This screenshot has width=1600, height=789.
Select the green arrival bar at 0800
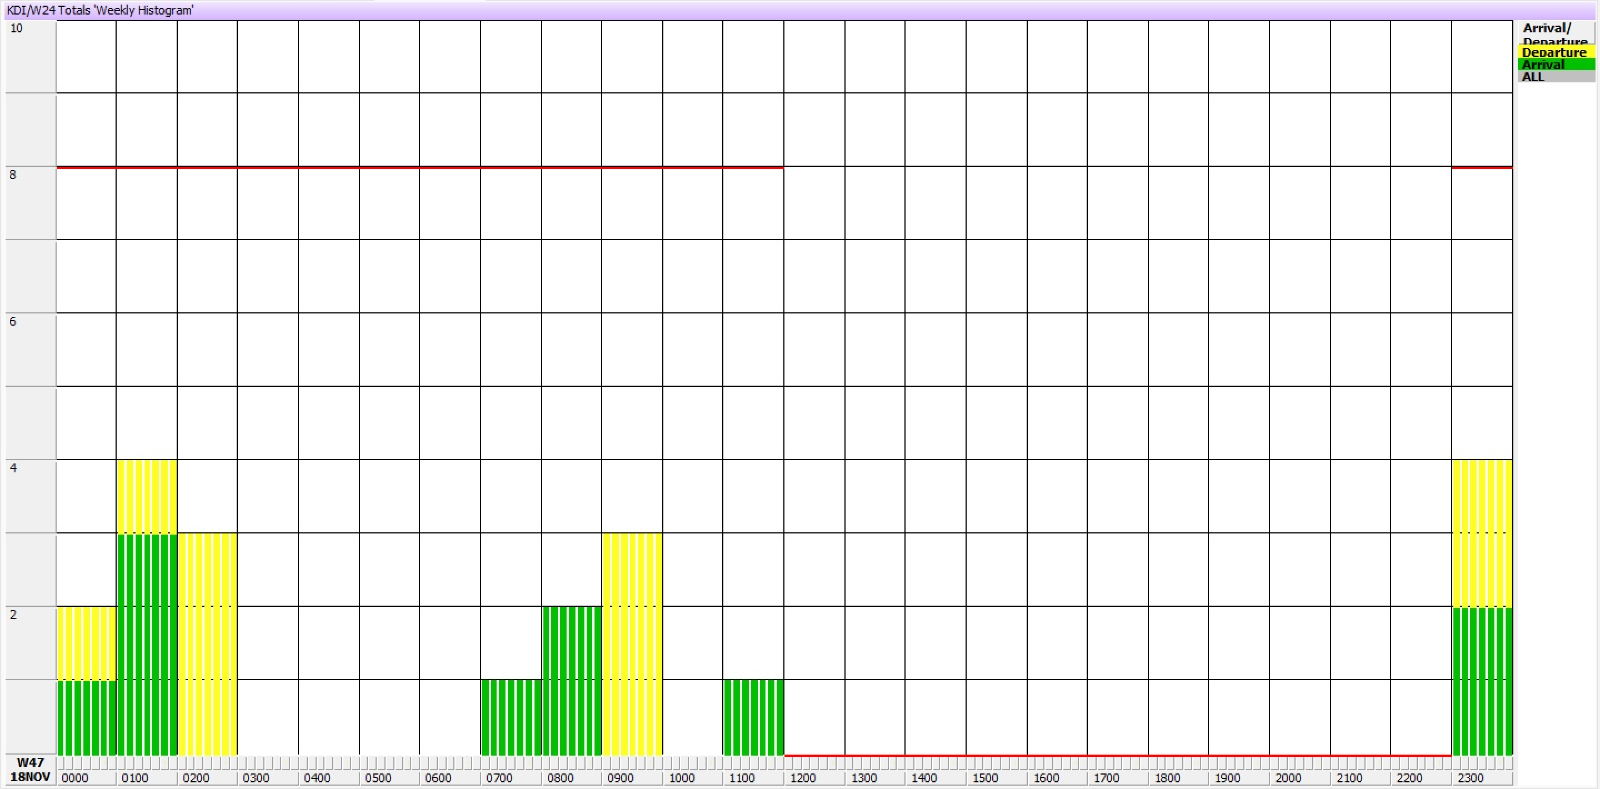(572, 680)
